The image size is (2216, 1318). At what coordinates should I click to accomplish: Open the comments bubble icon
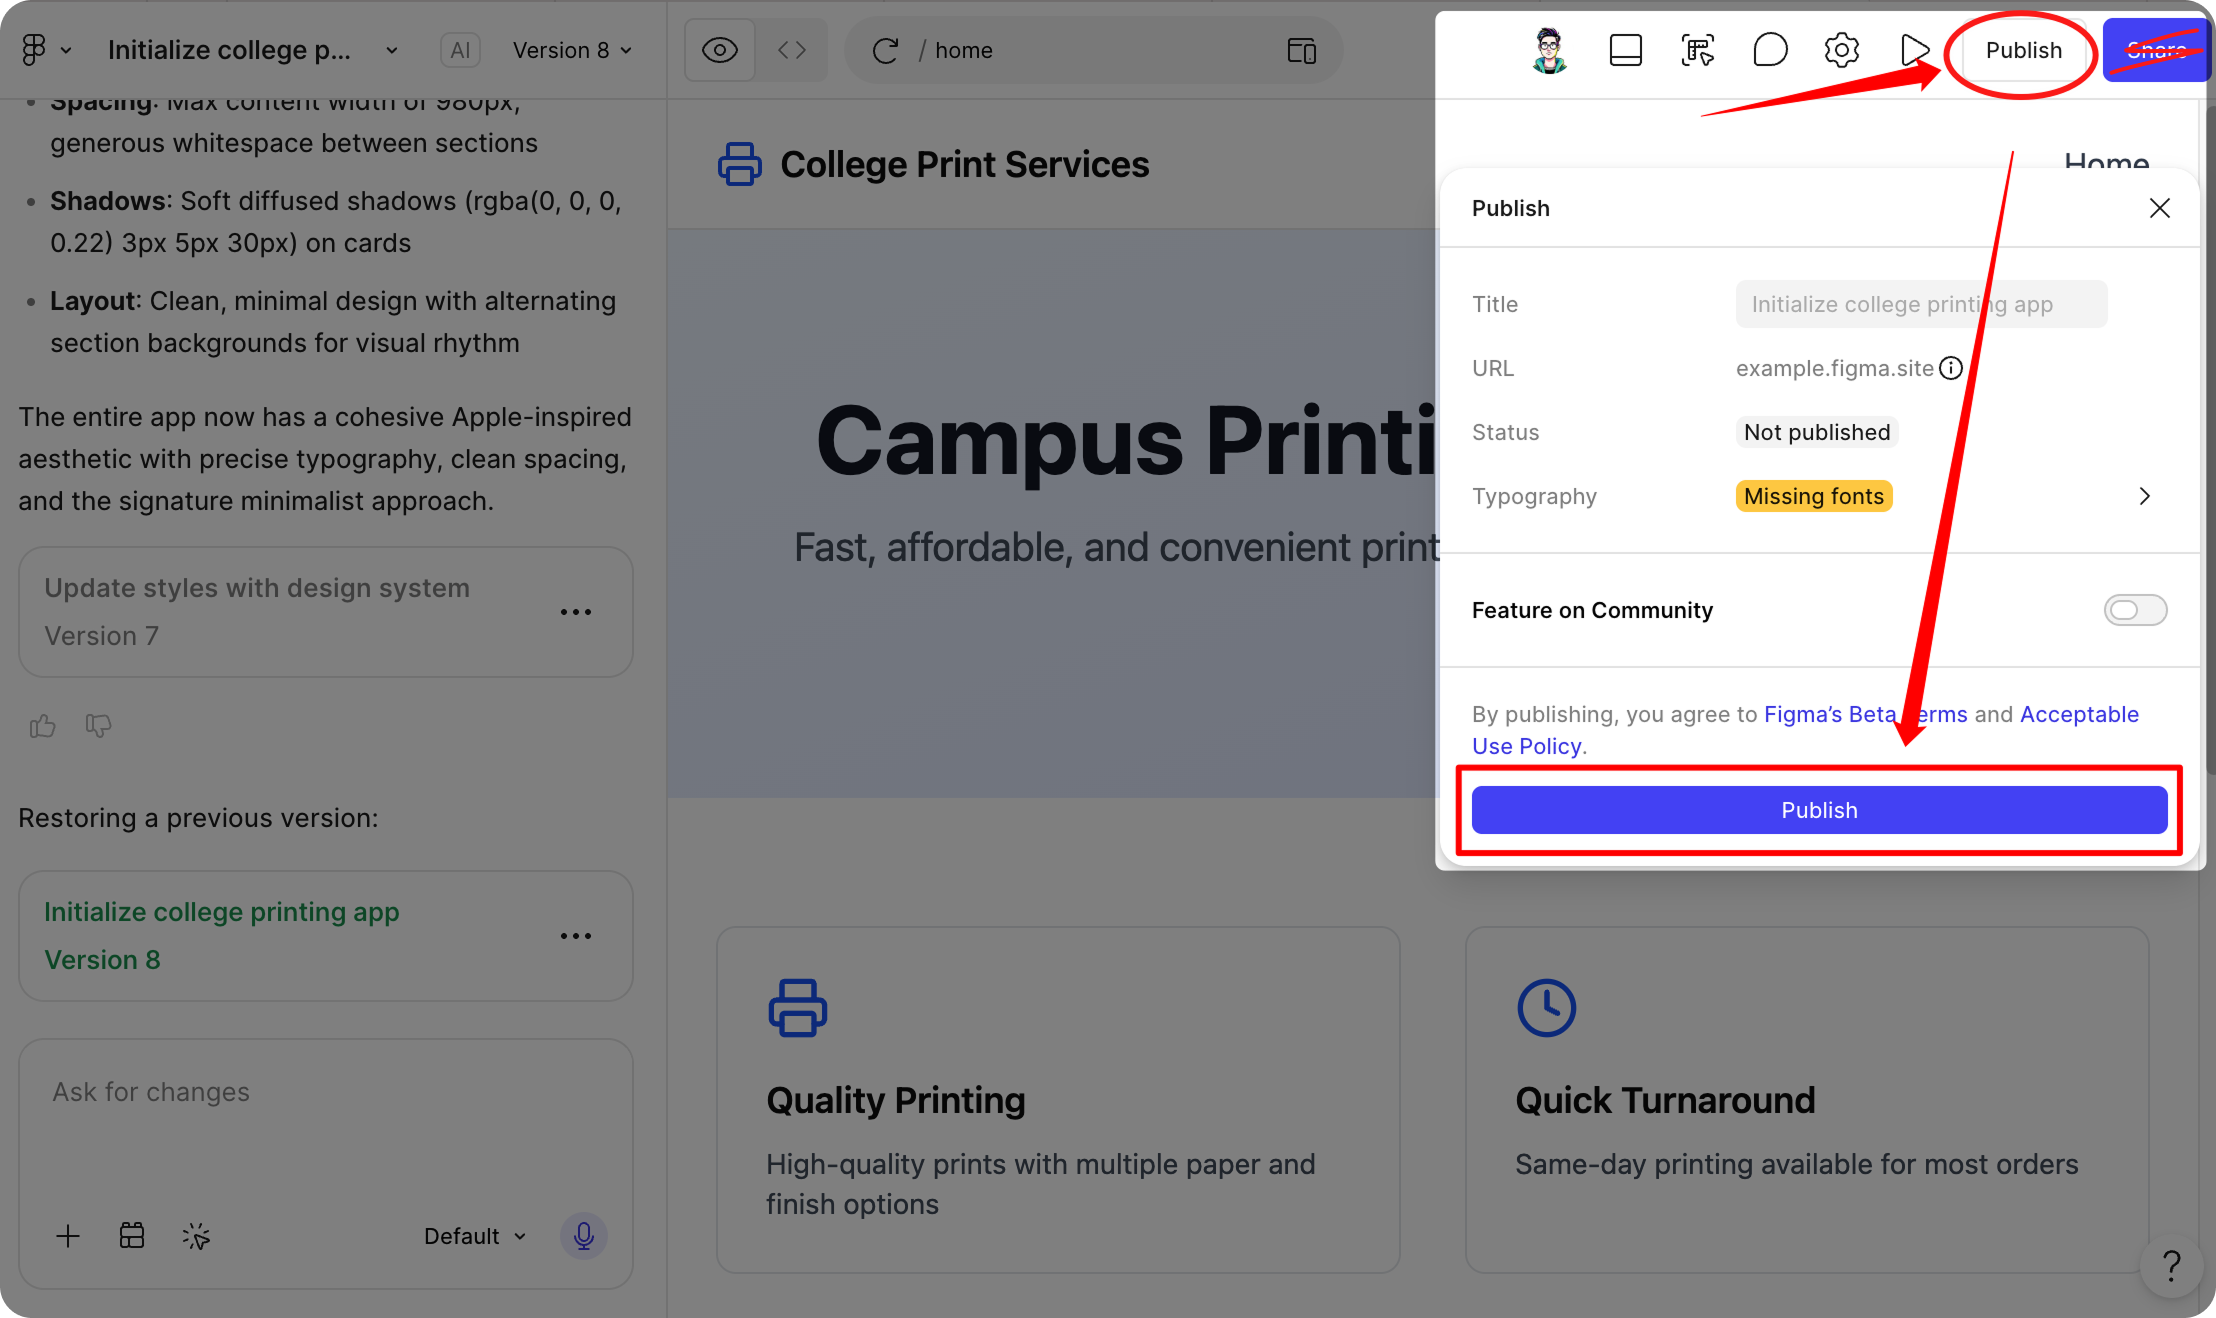(1770, 50)
